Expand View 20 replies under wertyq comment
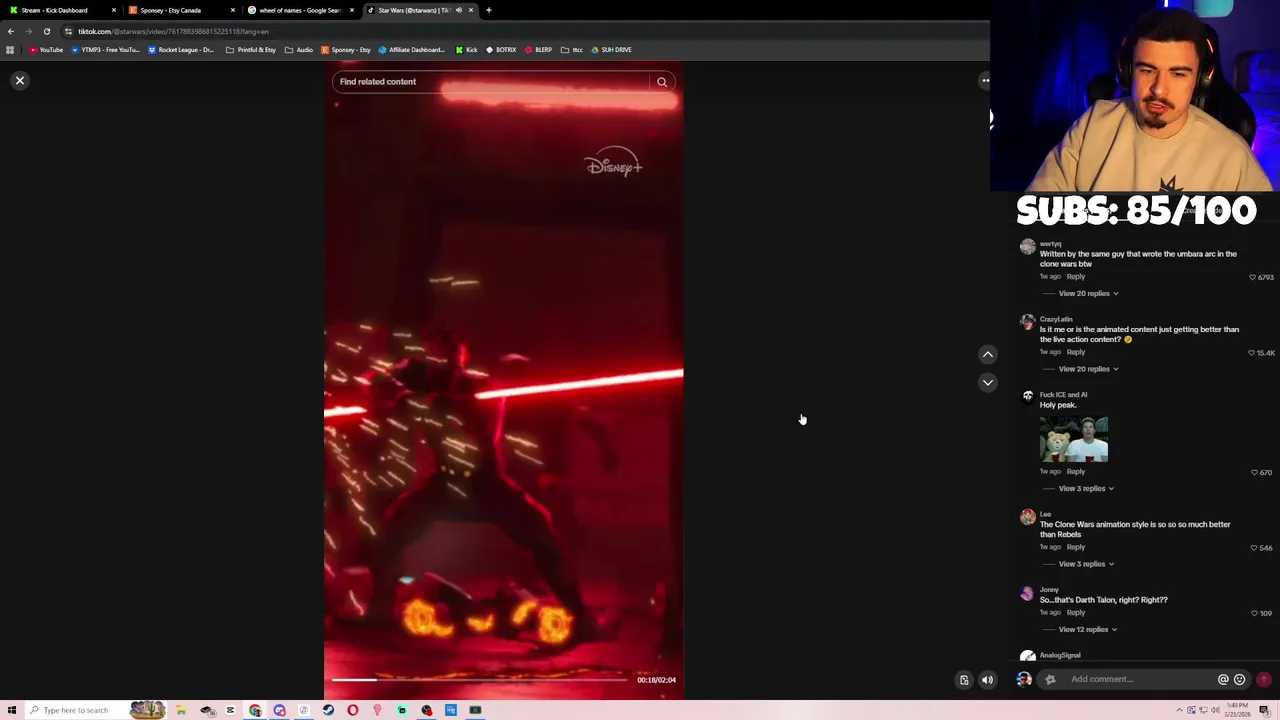The width and height of the screenshot is (1280, 720). tap(1088, 293)
